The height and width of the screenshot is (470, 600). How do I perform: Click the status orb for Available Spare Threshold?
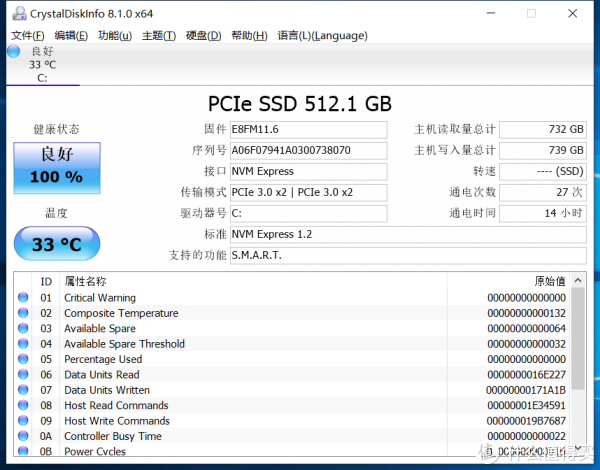pyautogui.click(x=23, y=343)
